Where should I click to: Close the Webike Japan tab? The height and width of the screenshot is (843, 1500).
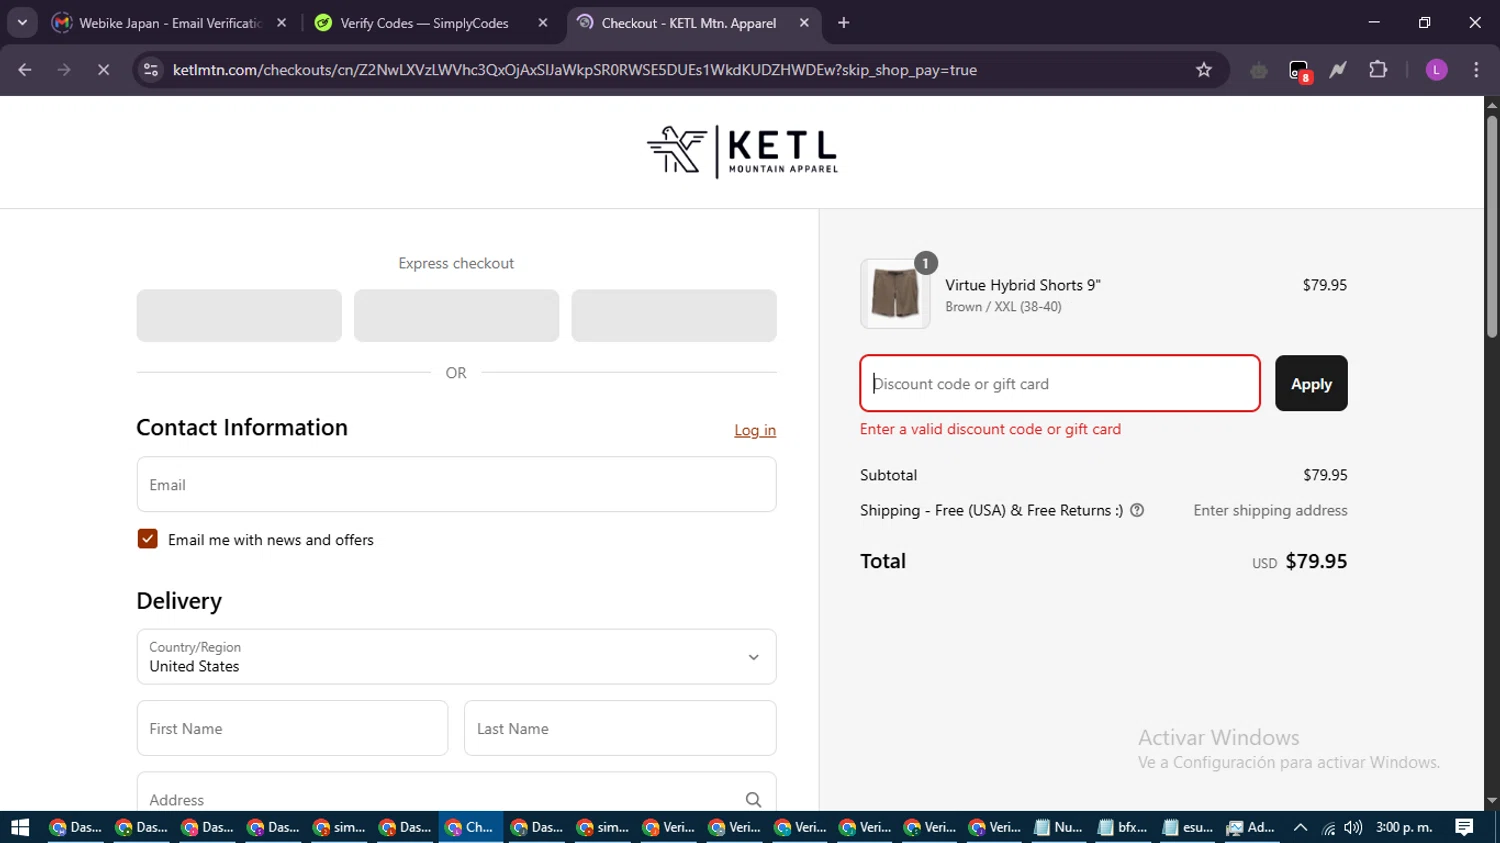point(281,23)
